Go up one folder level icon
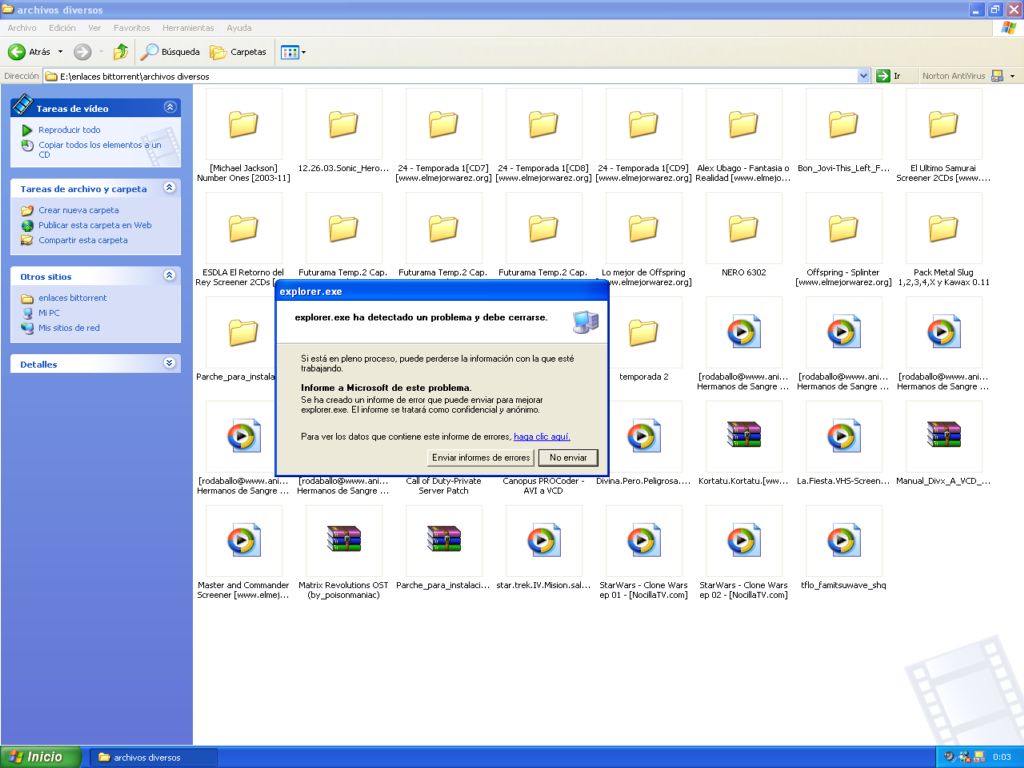This screenshot has height=768, width=1024. tap(120, 52)
